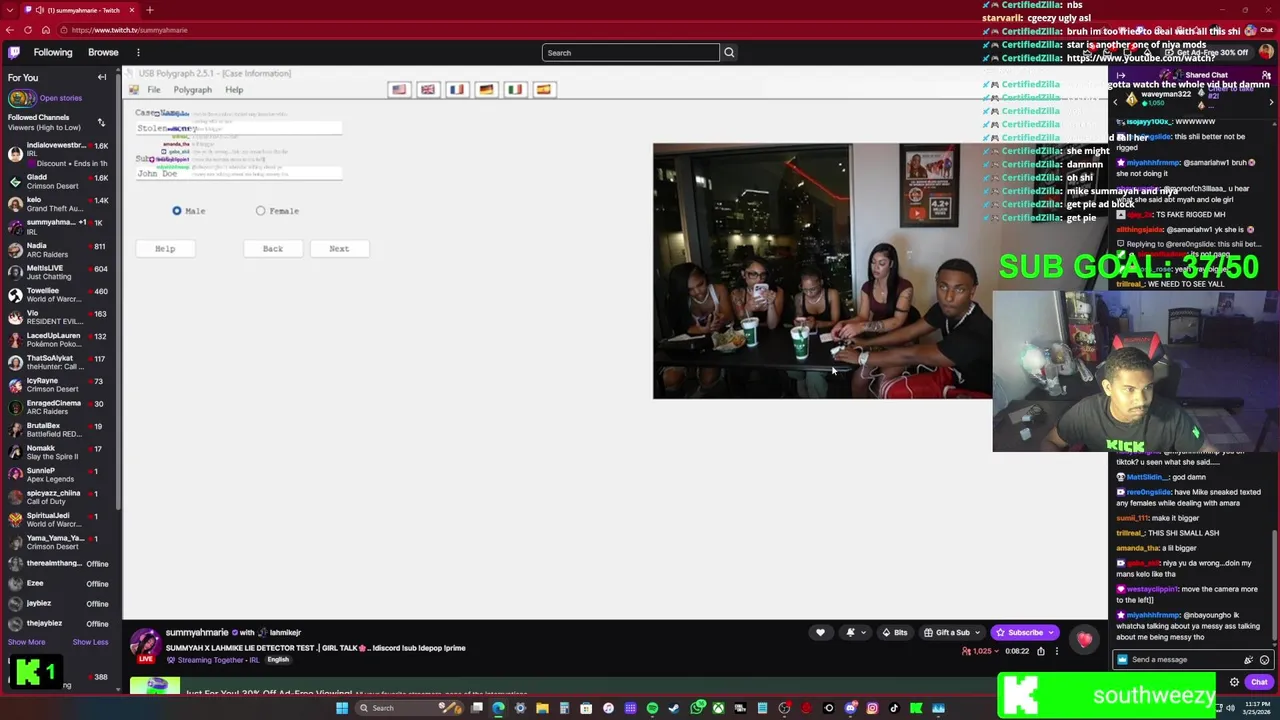Open the Twitch three-dot more menu
This screenshot has height=720, width=1280.
pyautogui.click(x=138, y=52)
